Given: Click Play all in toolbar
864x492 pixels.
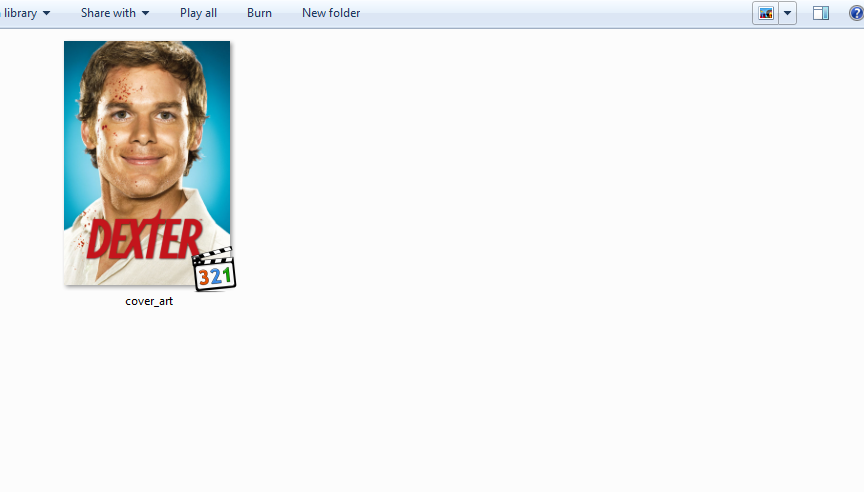Looking at the screenshot, I should coord(198,13).
